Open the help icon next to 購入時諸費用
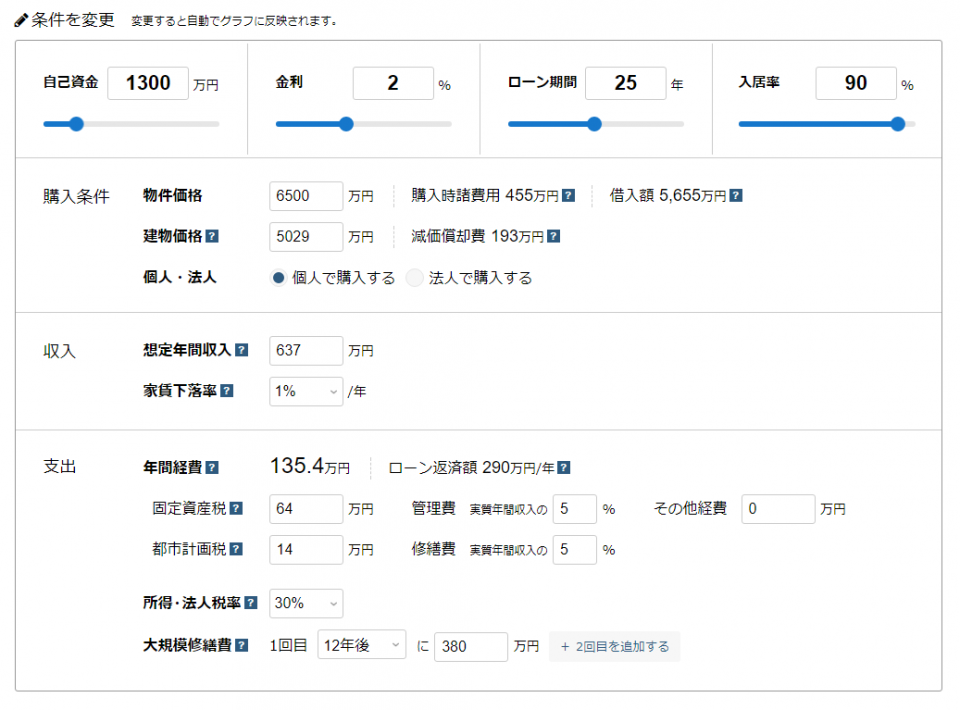960x710 pixels. pyautogui.click(x=567, y=194)
